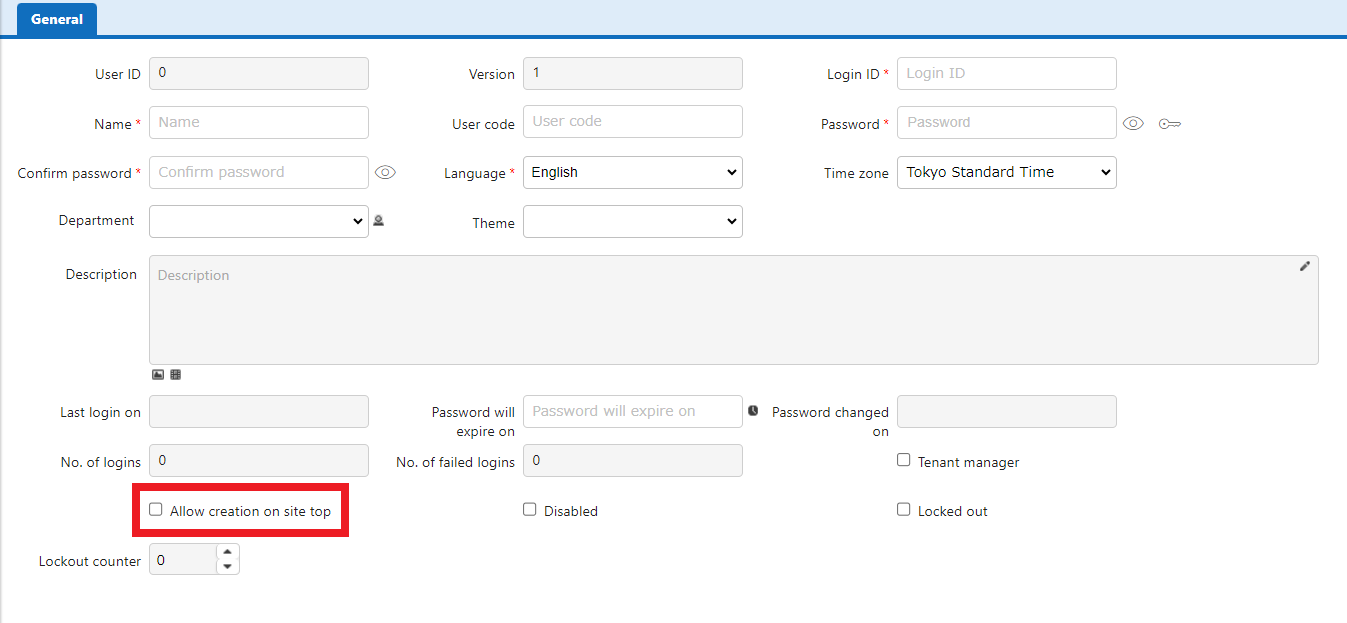Expand the Department dropdown
This screenshot has height=623, width=1347.
tap(259, 221)
